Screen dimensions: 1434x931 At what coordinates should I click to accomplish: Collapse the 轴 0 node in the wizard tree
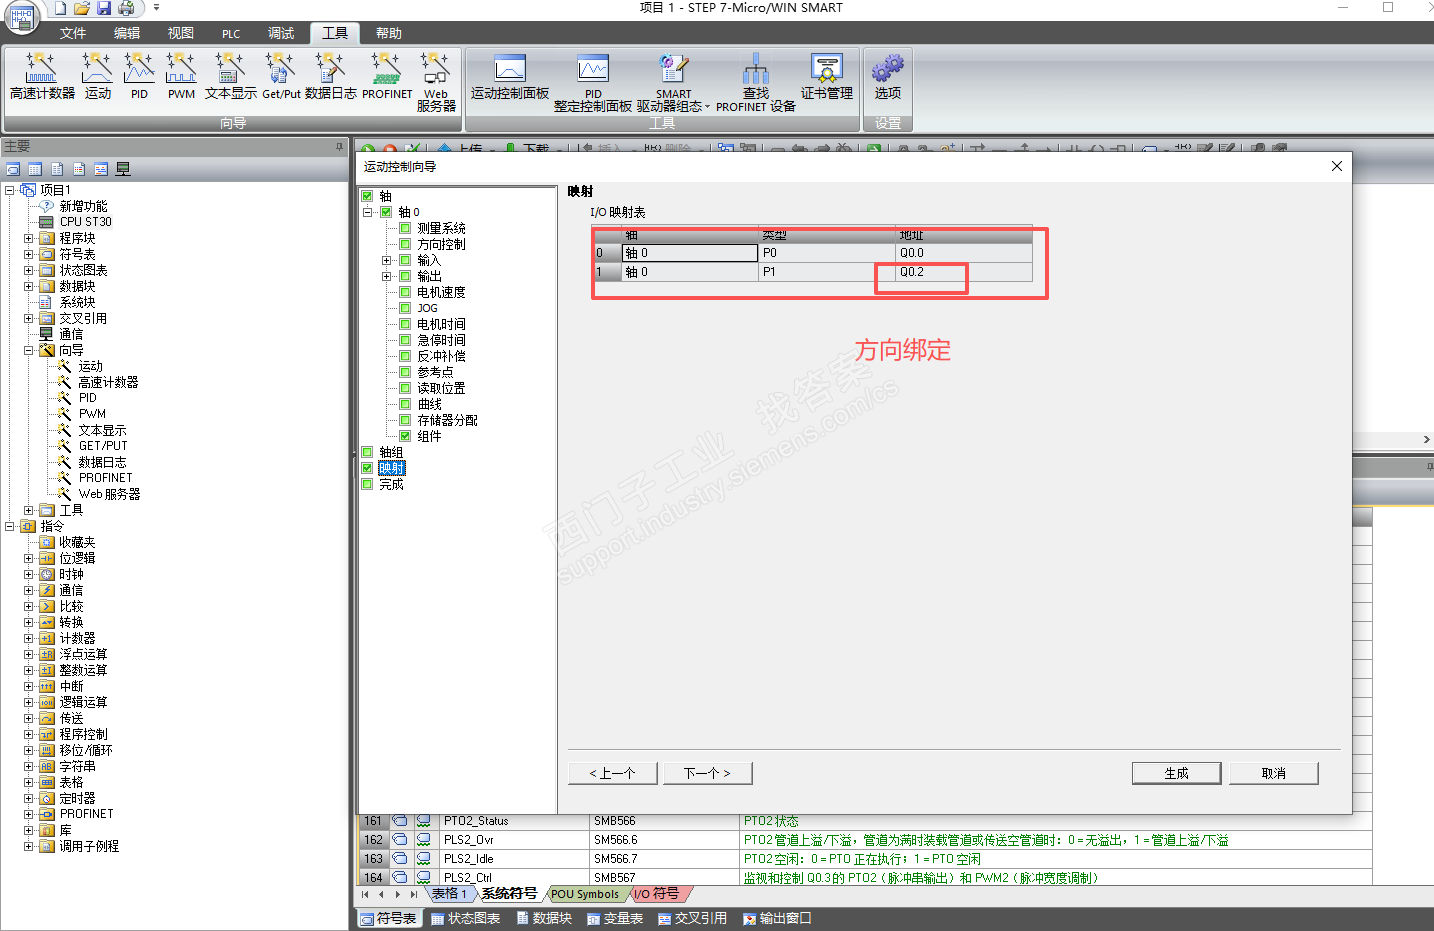pos(367,212)
